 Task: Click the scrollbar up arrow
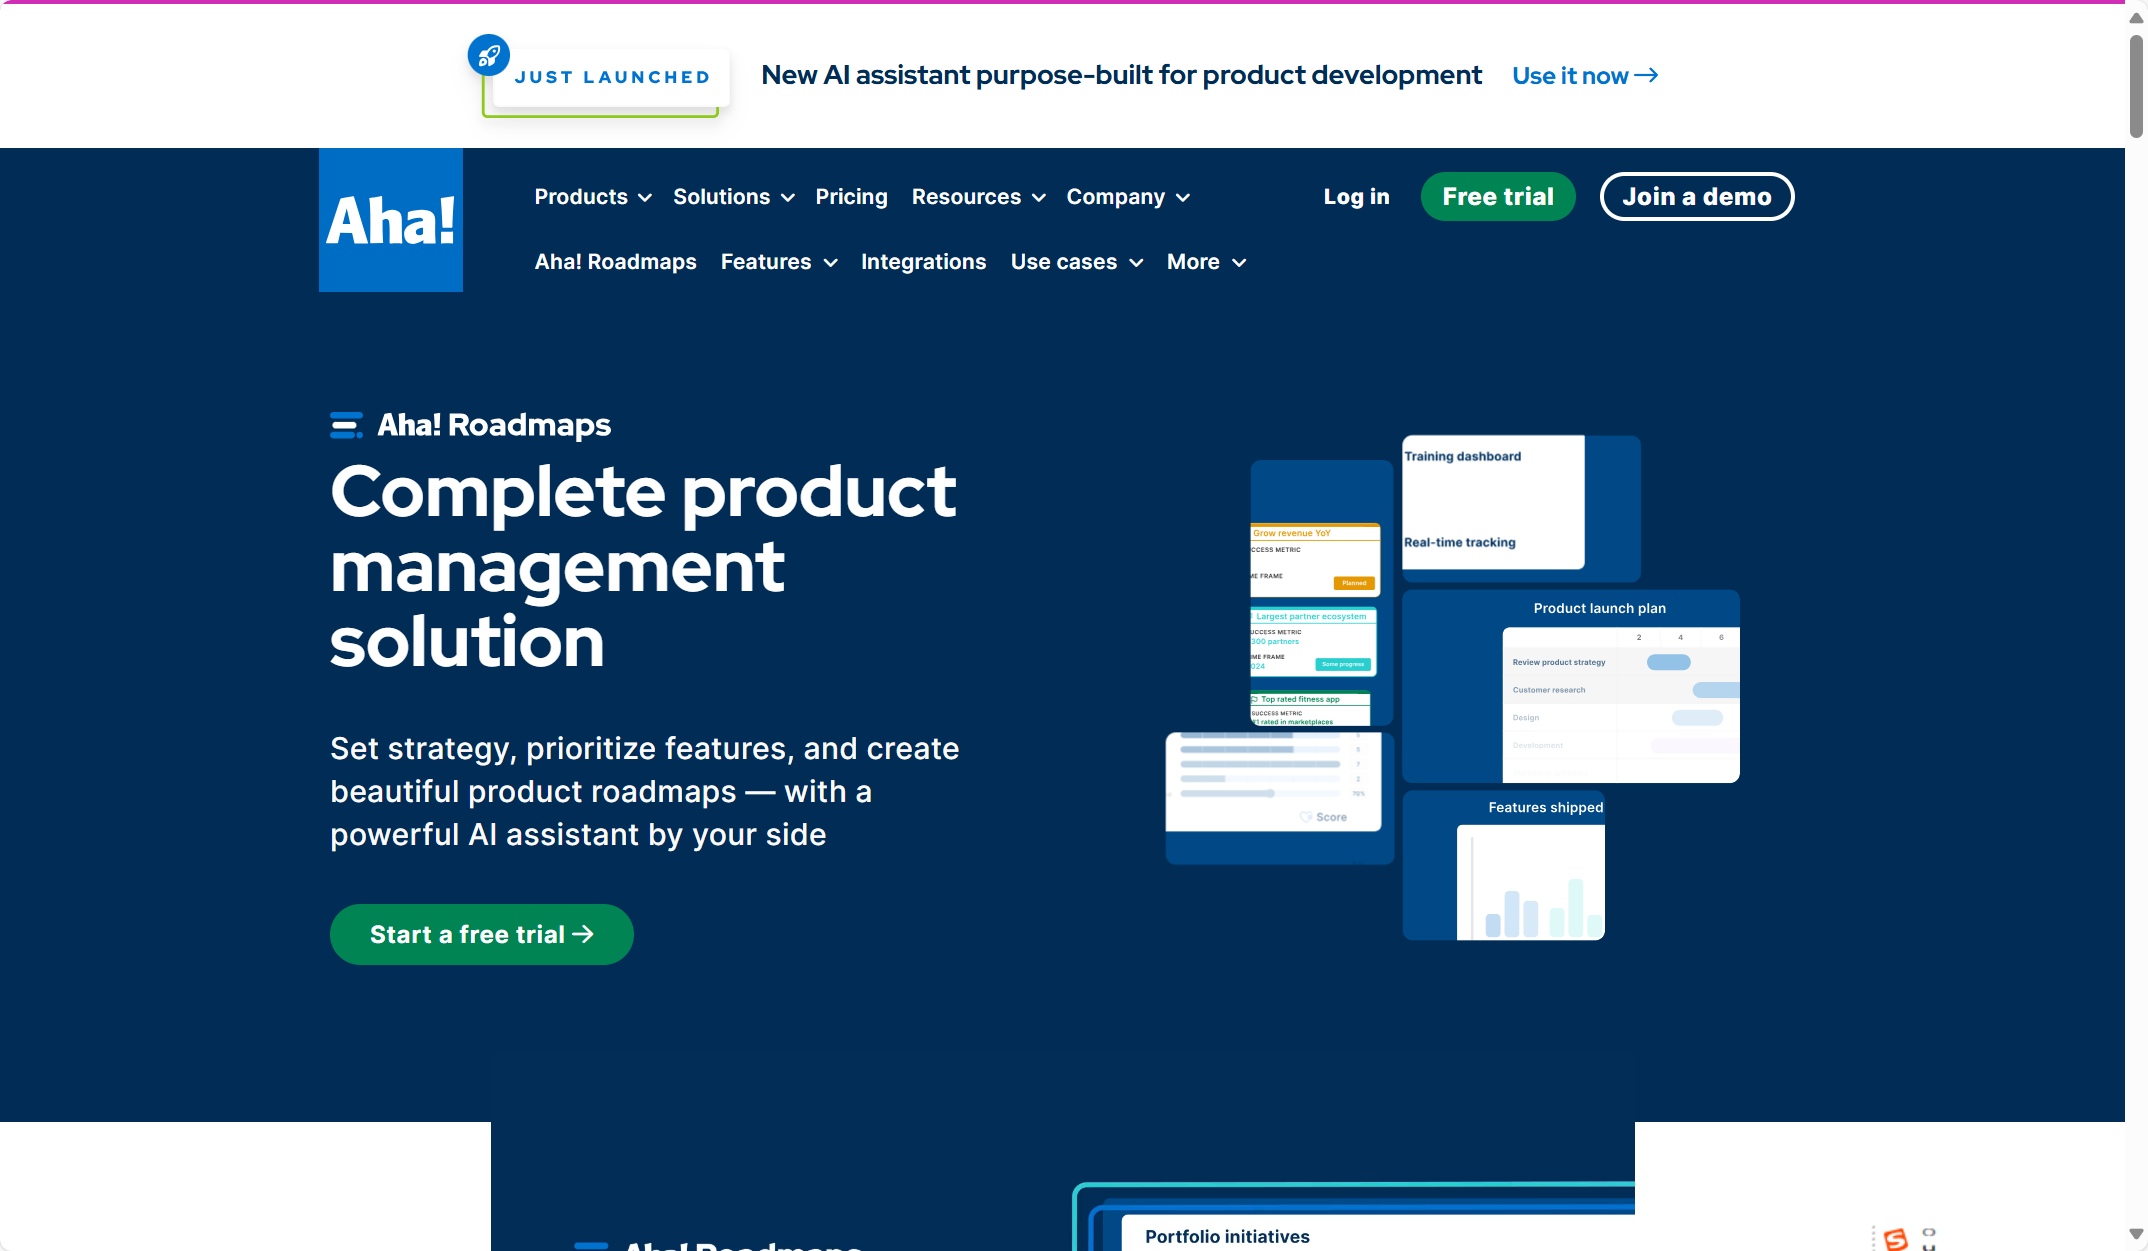pos(2136,18)
